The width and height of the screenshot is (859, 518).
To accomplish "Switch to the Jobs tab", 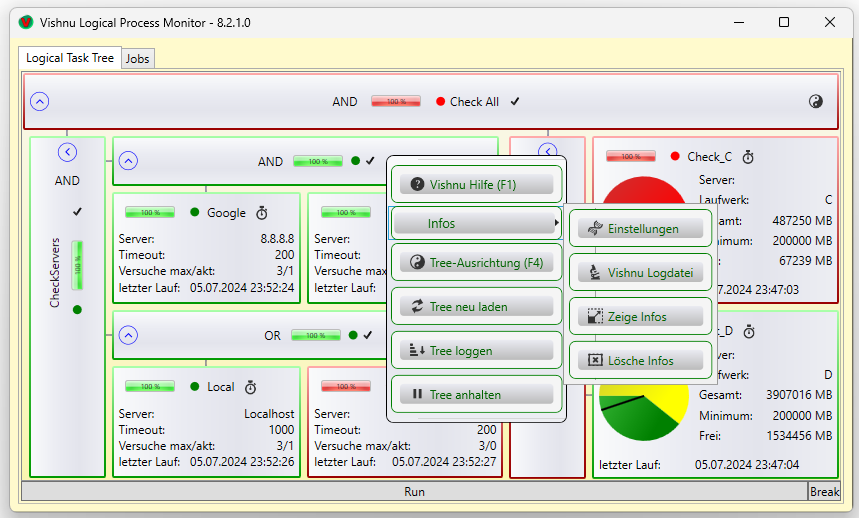I will [x=138, y=59].
